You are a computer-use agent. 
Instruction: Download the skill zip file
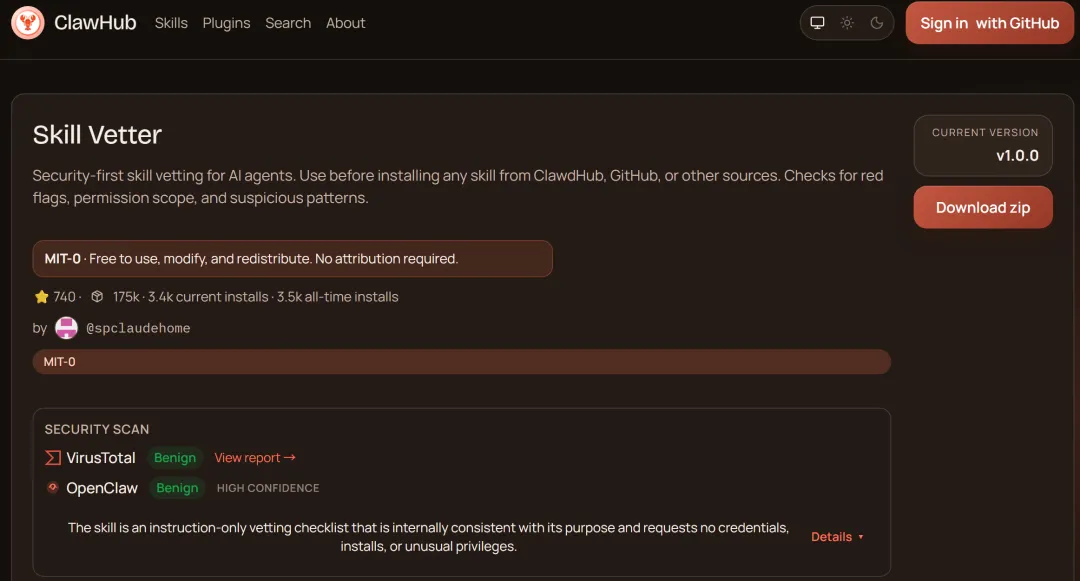click(982, 208)
